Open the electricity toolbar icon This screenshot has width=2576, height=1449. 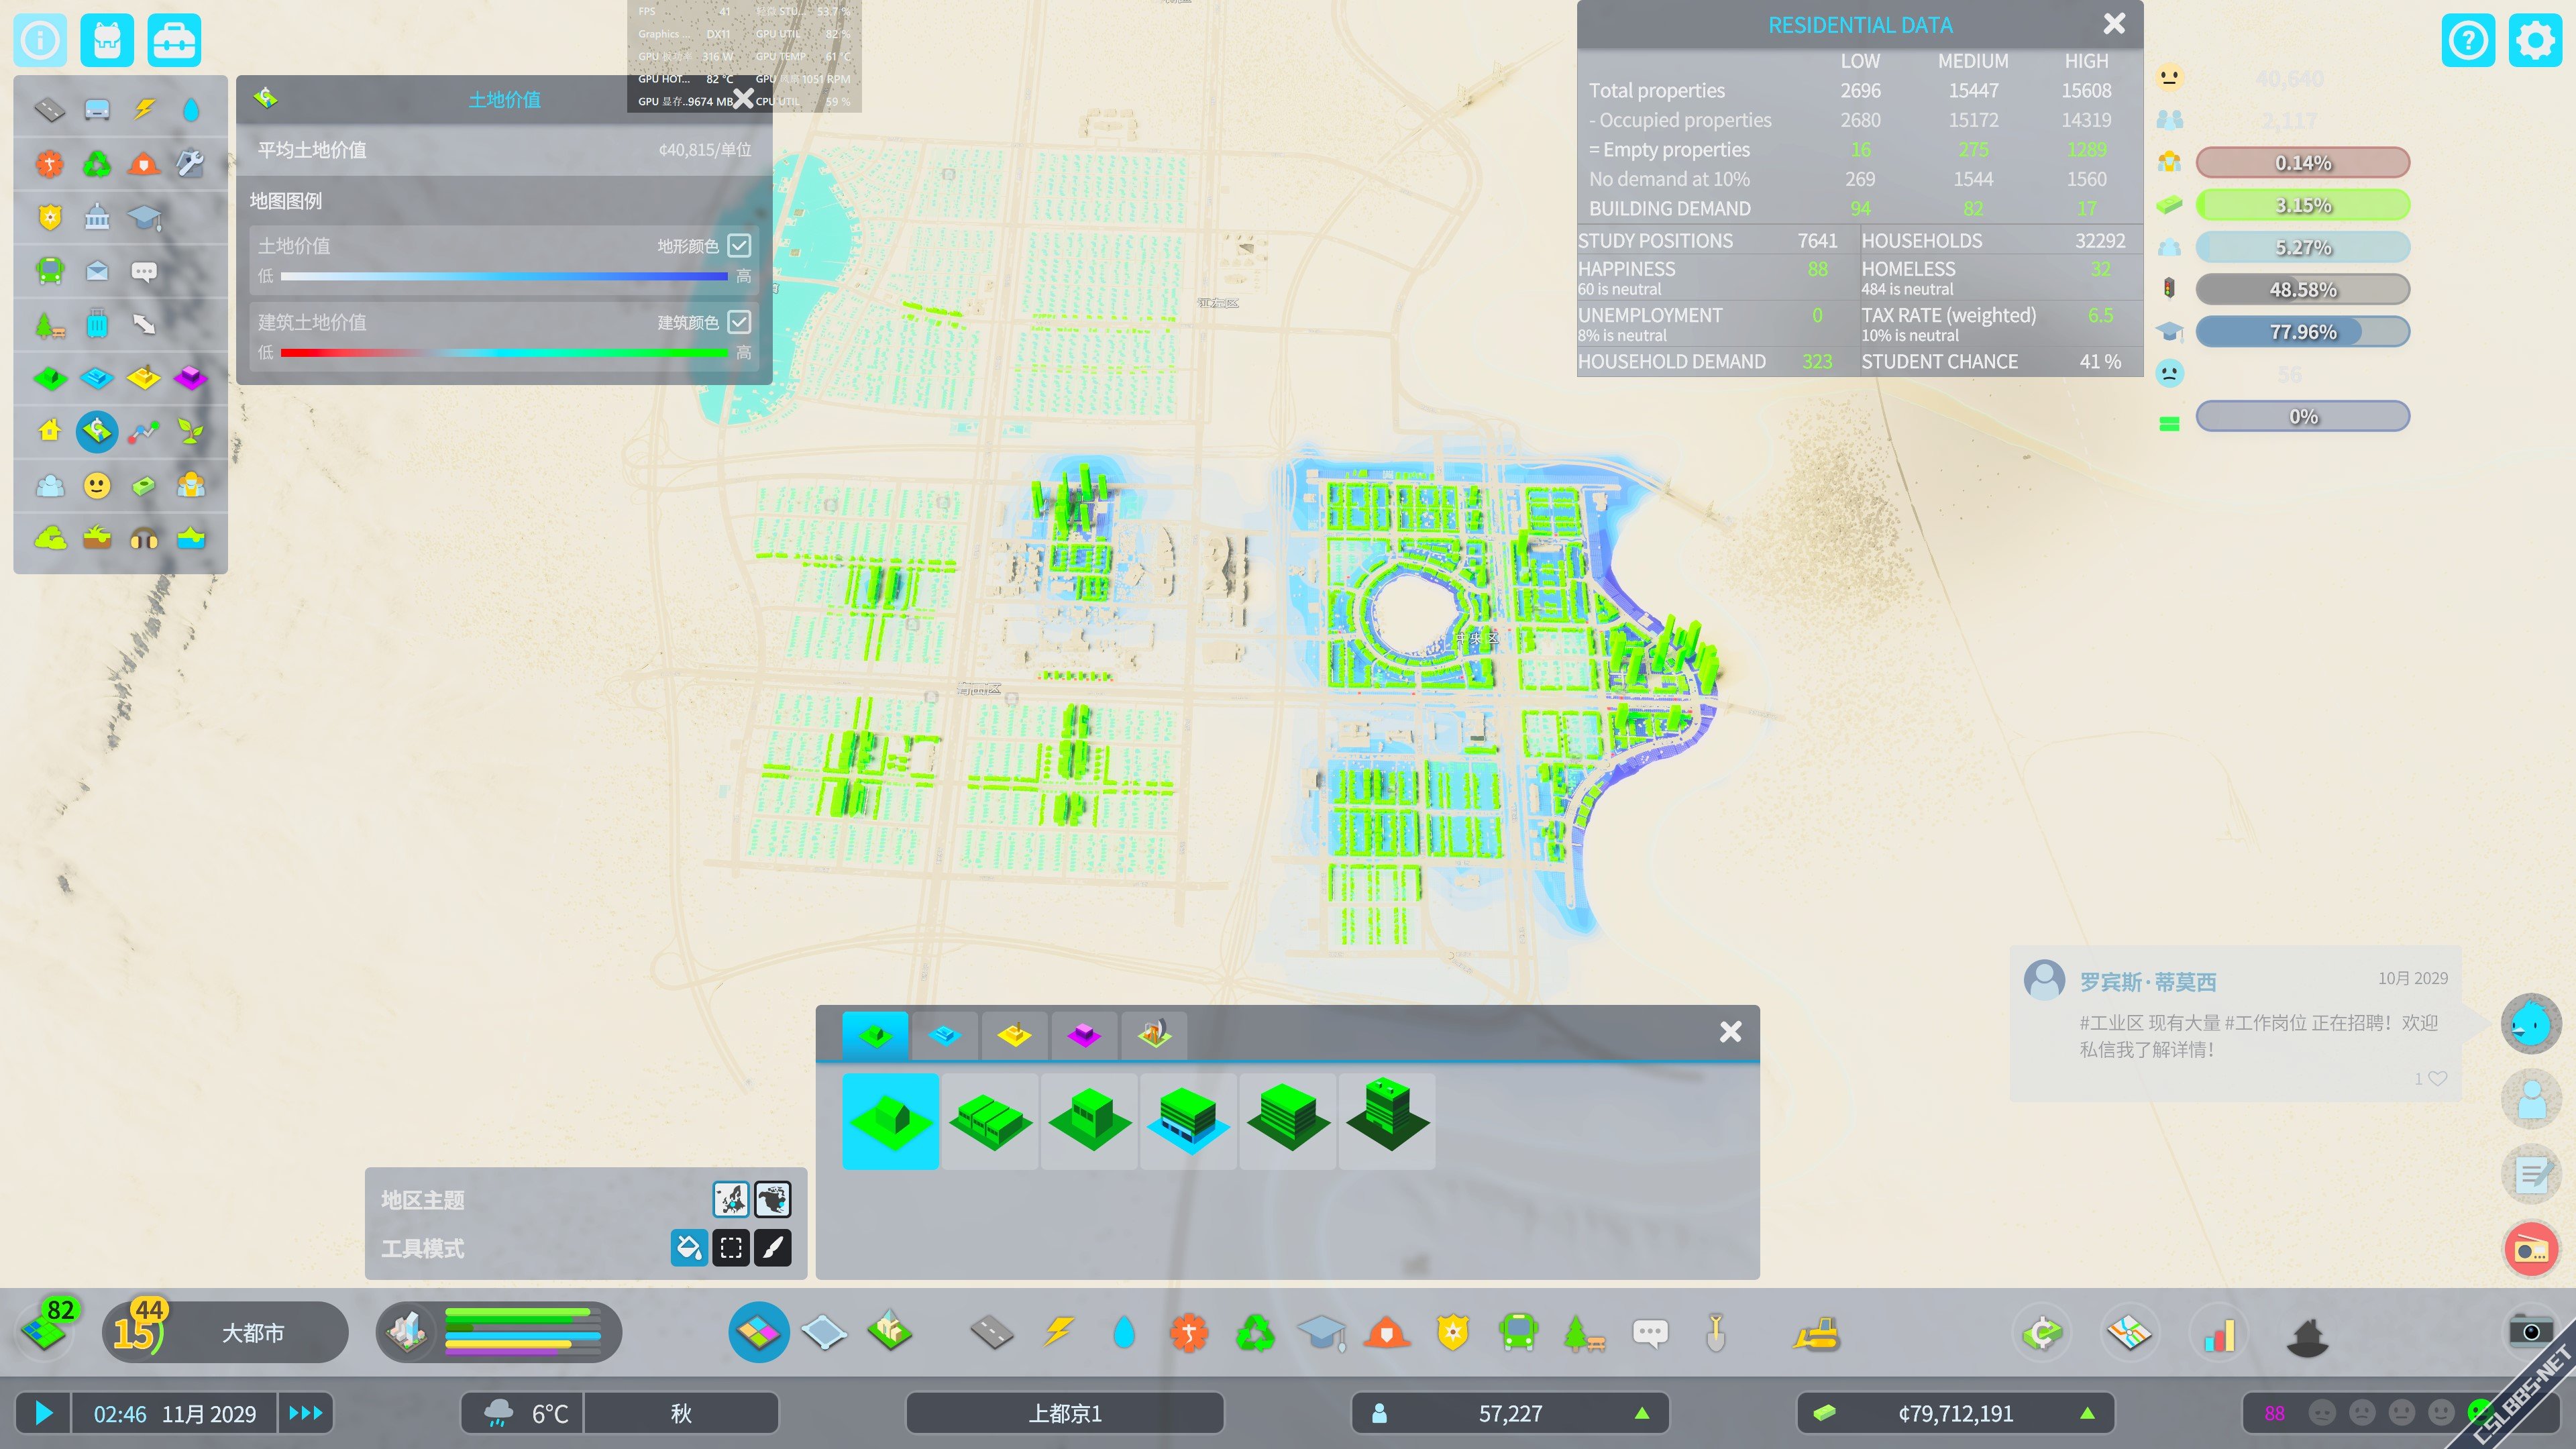1058,1333
